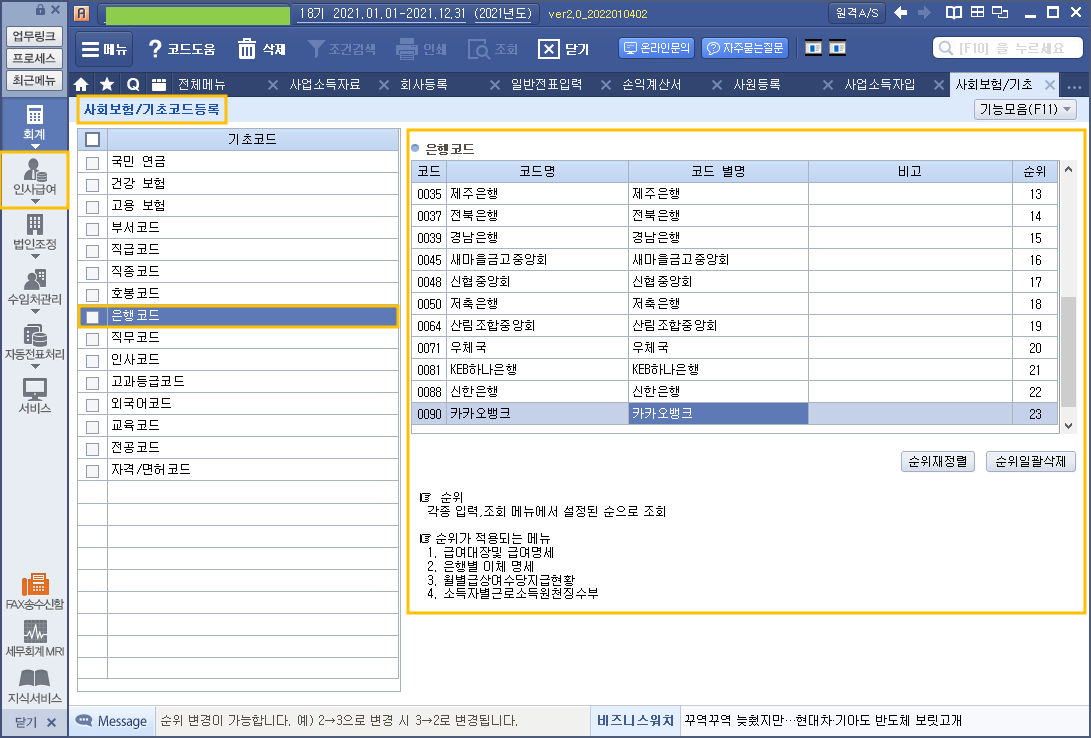Check the 은행코드 checkbox

pos(93,317)
